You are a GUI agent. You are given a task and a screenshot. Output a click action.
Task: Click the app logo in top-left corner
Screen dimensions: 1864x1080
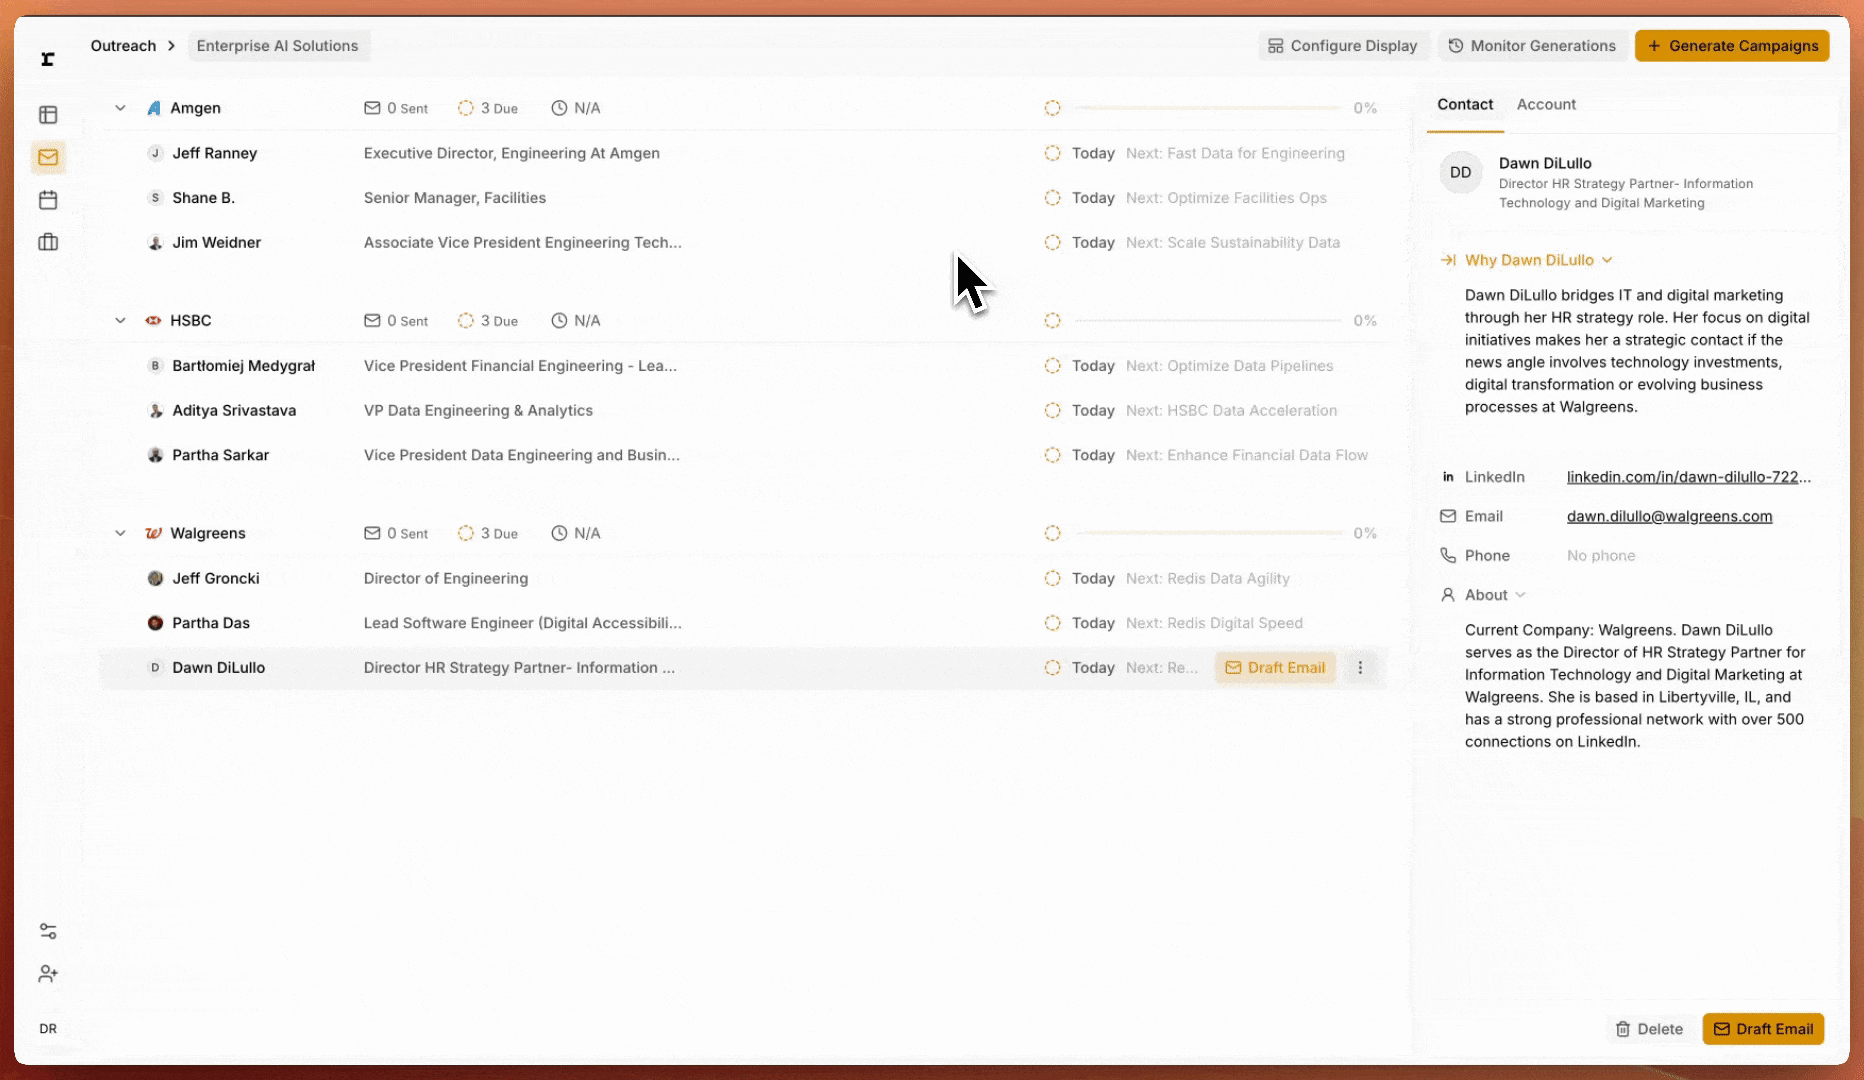point(48,59)
